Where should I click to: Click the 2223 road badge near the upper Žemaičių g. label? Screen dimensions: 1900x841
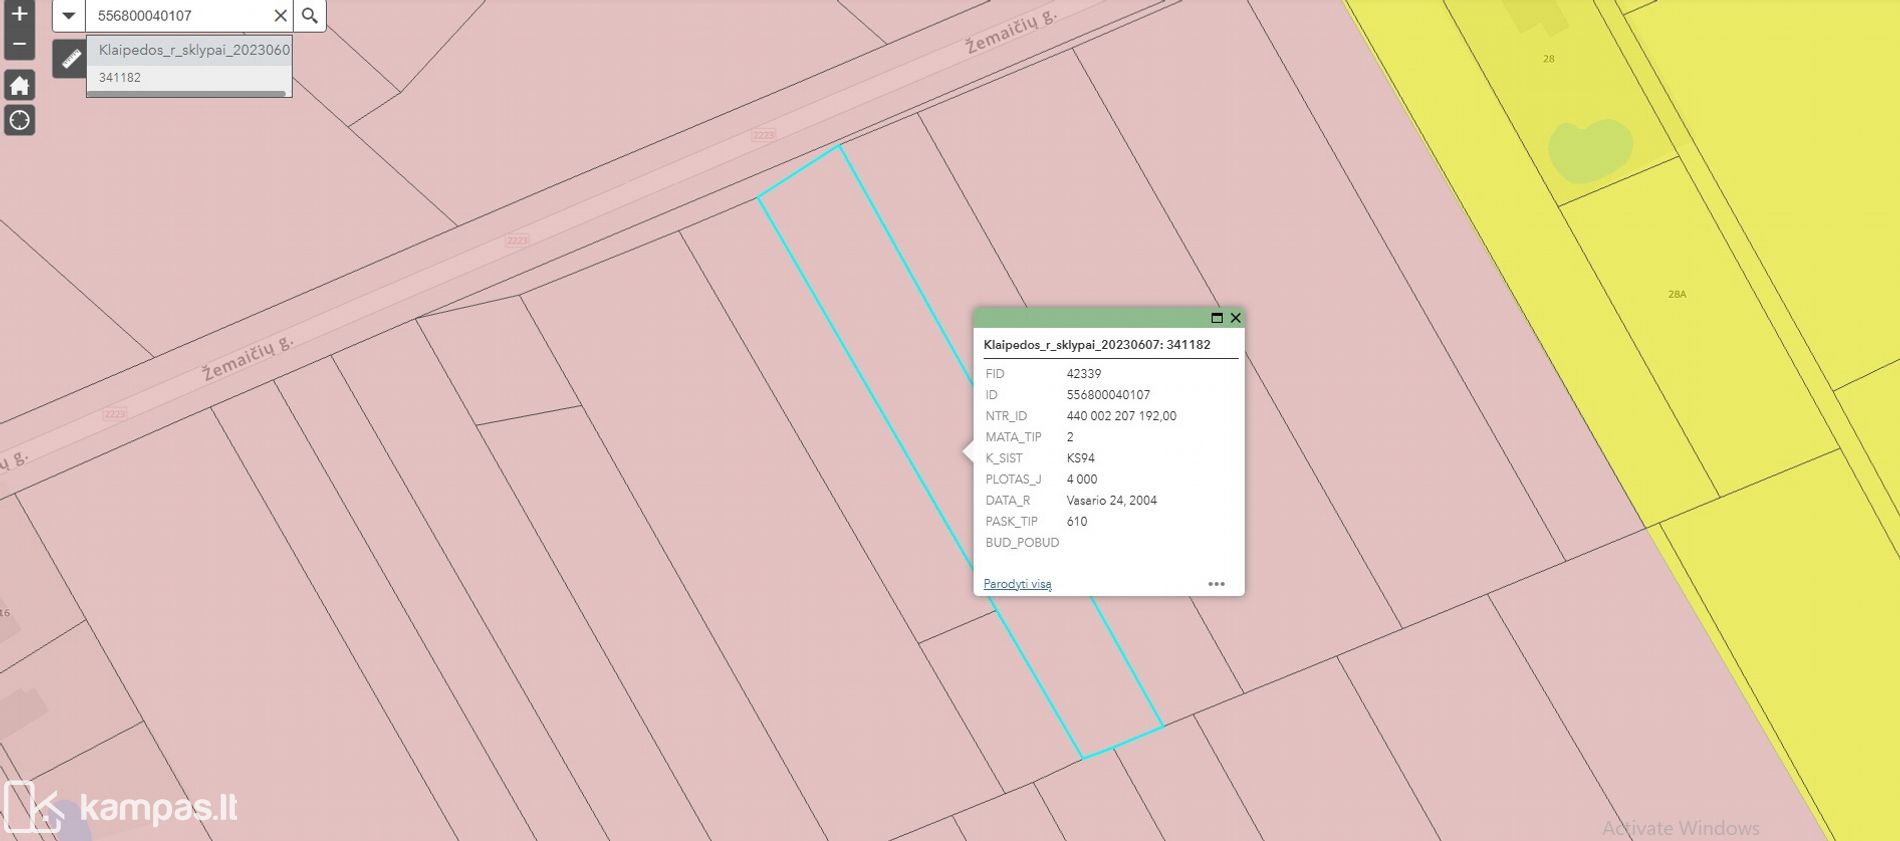[763, 135]
